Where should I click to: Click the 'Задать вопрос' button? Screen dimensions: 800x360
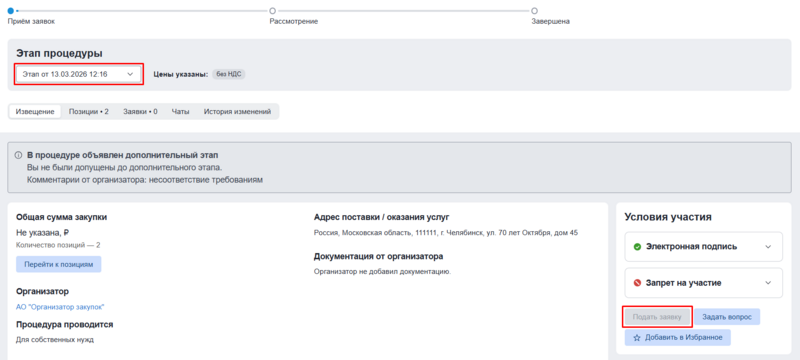[727, 317]
